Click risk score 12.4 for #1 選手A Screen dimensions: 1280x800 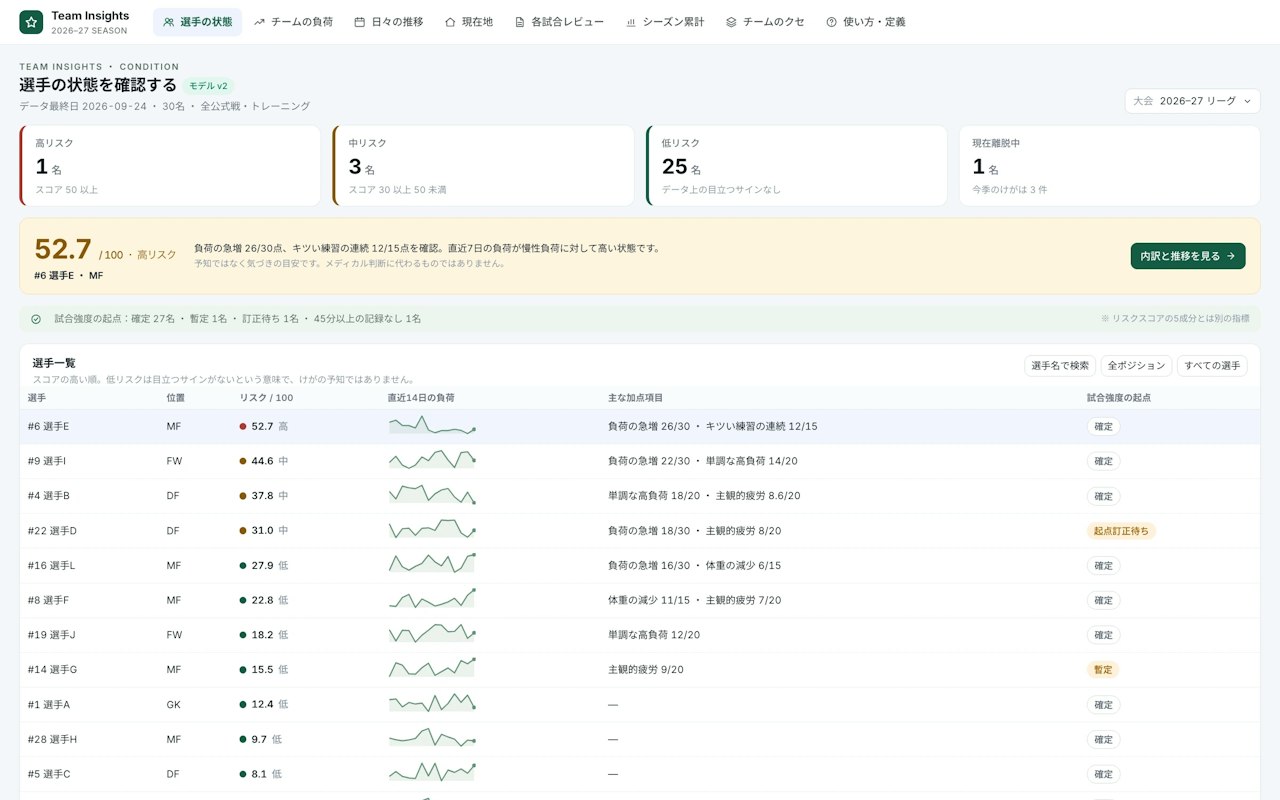pos(262,705)
